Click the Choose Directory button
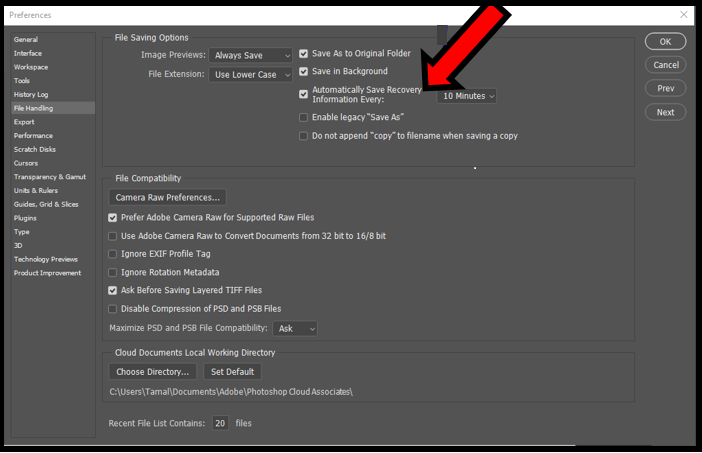 click(x=153, y=372)
